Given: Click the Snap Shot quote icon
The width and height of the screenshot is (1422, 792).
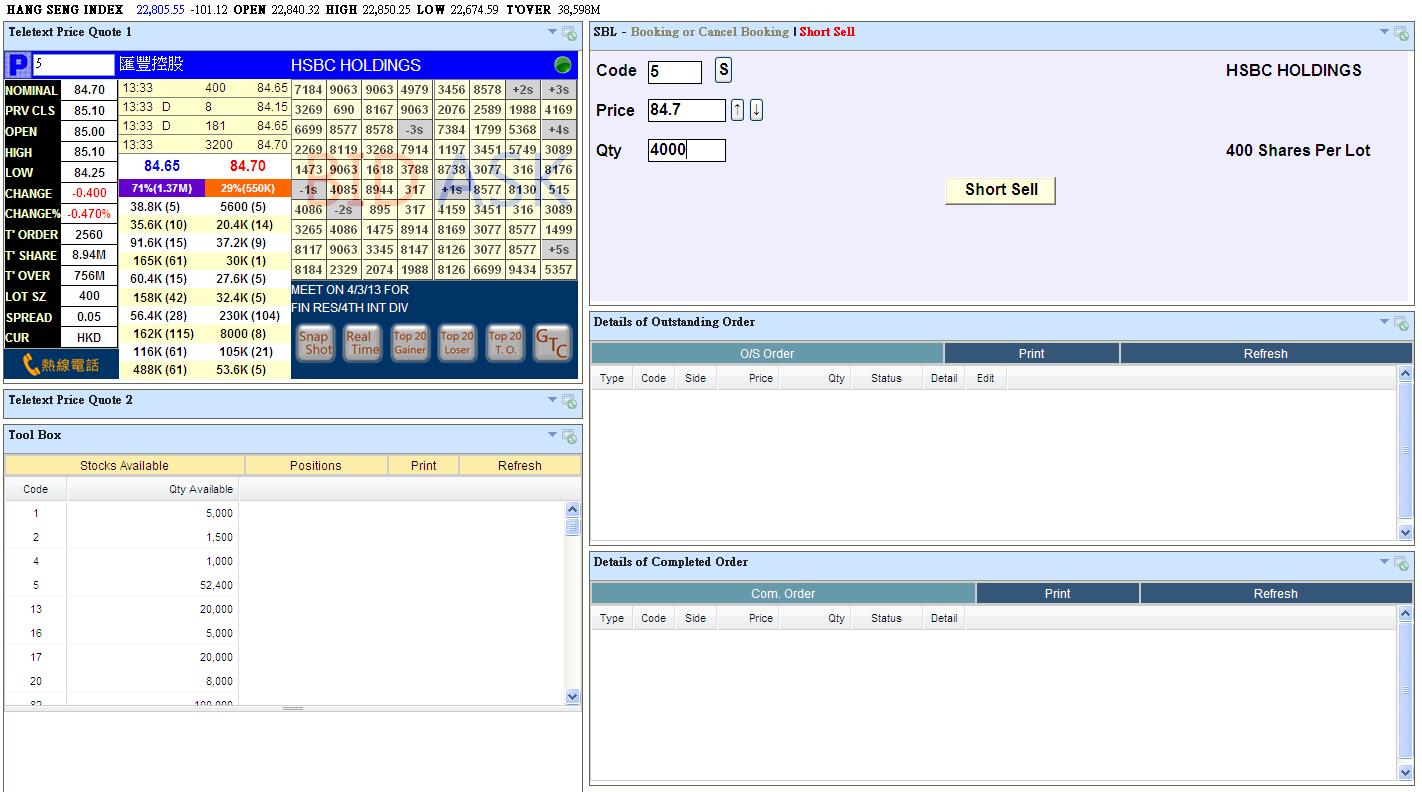Looking at the screenshot, I should [315, 343].
